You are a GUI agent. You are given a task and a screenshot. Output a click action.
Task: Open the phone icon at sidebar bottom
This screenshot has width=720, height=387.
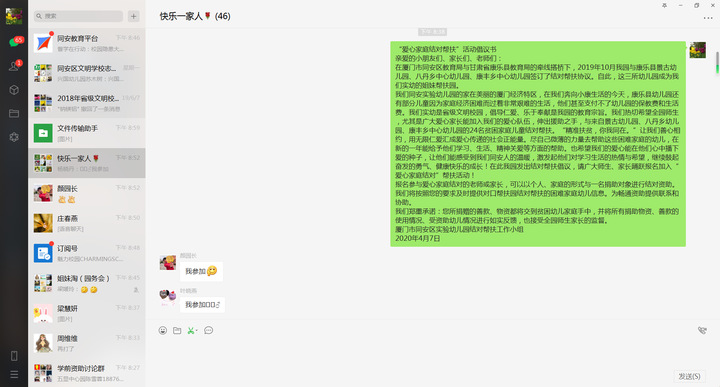(x=14, y=356)
